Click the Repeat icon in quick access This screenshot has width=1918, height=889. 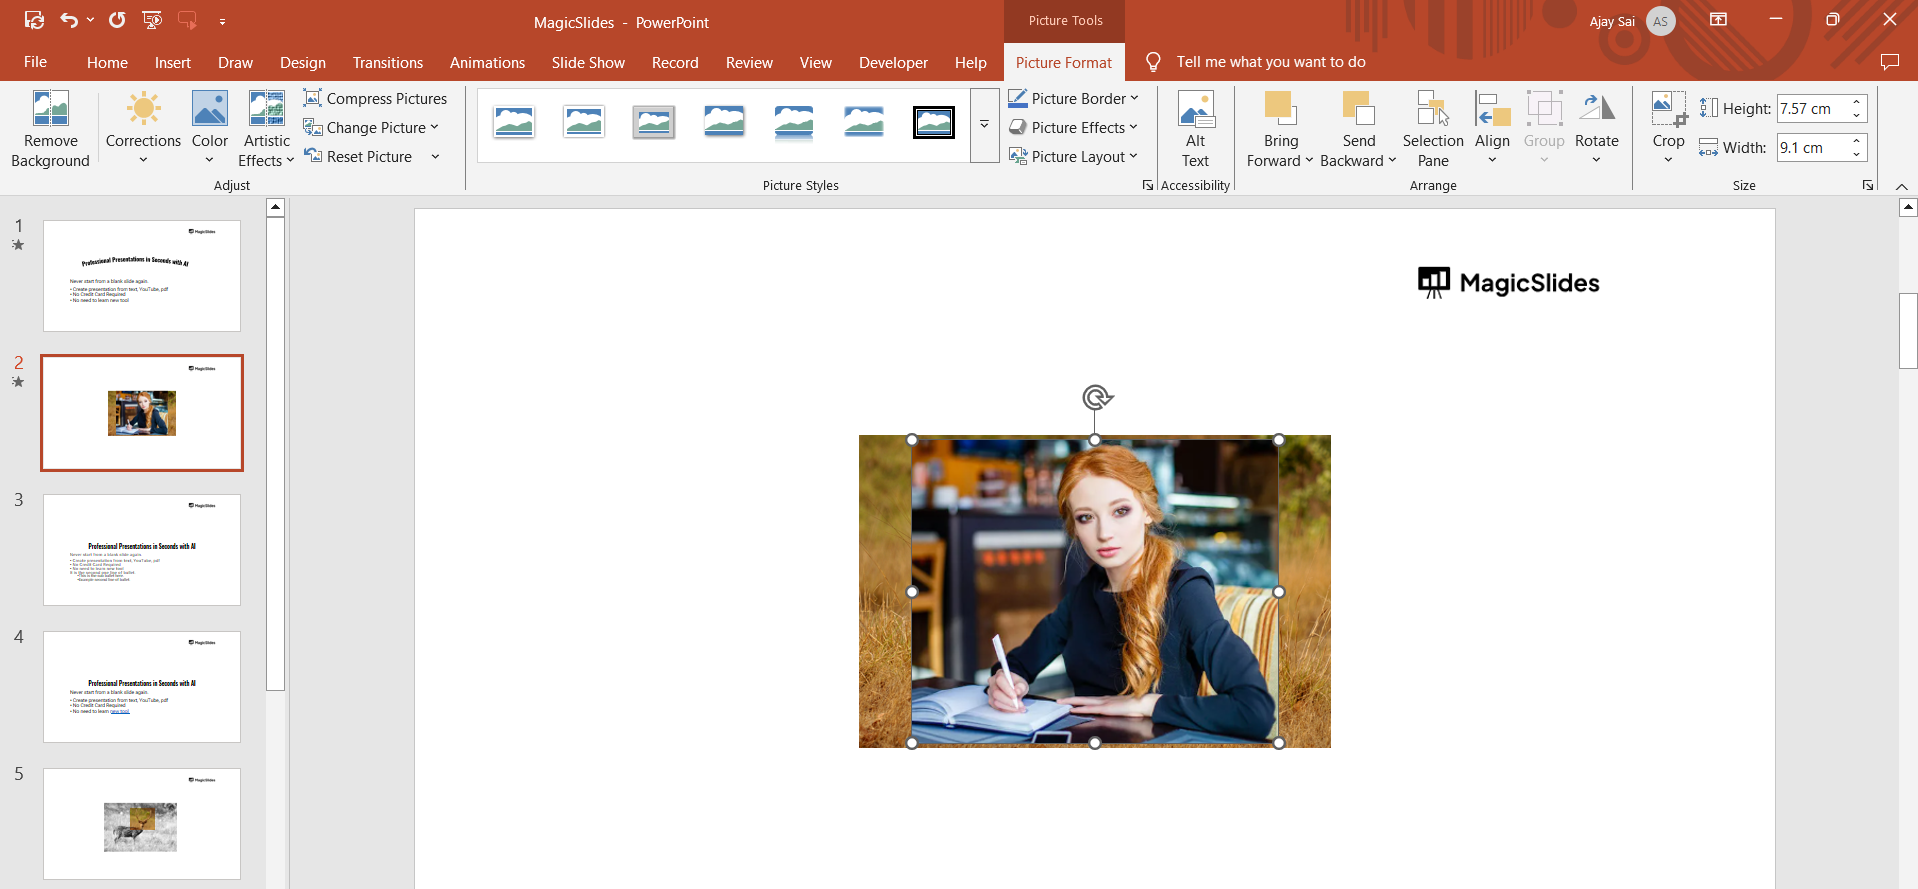117,20
